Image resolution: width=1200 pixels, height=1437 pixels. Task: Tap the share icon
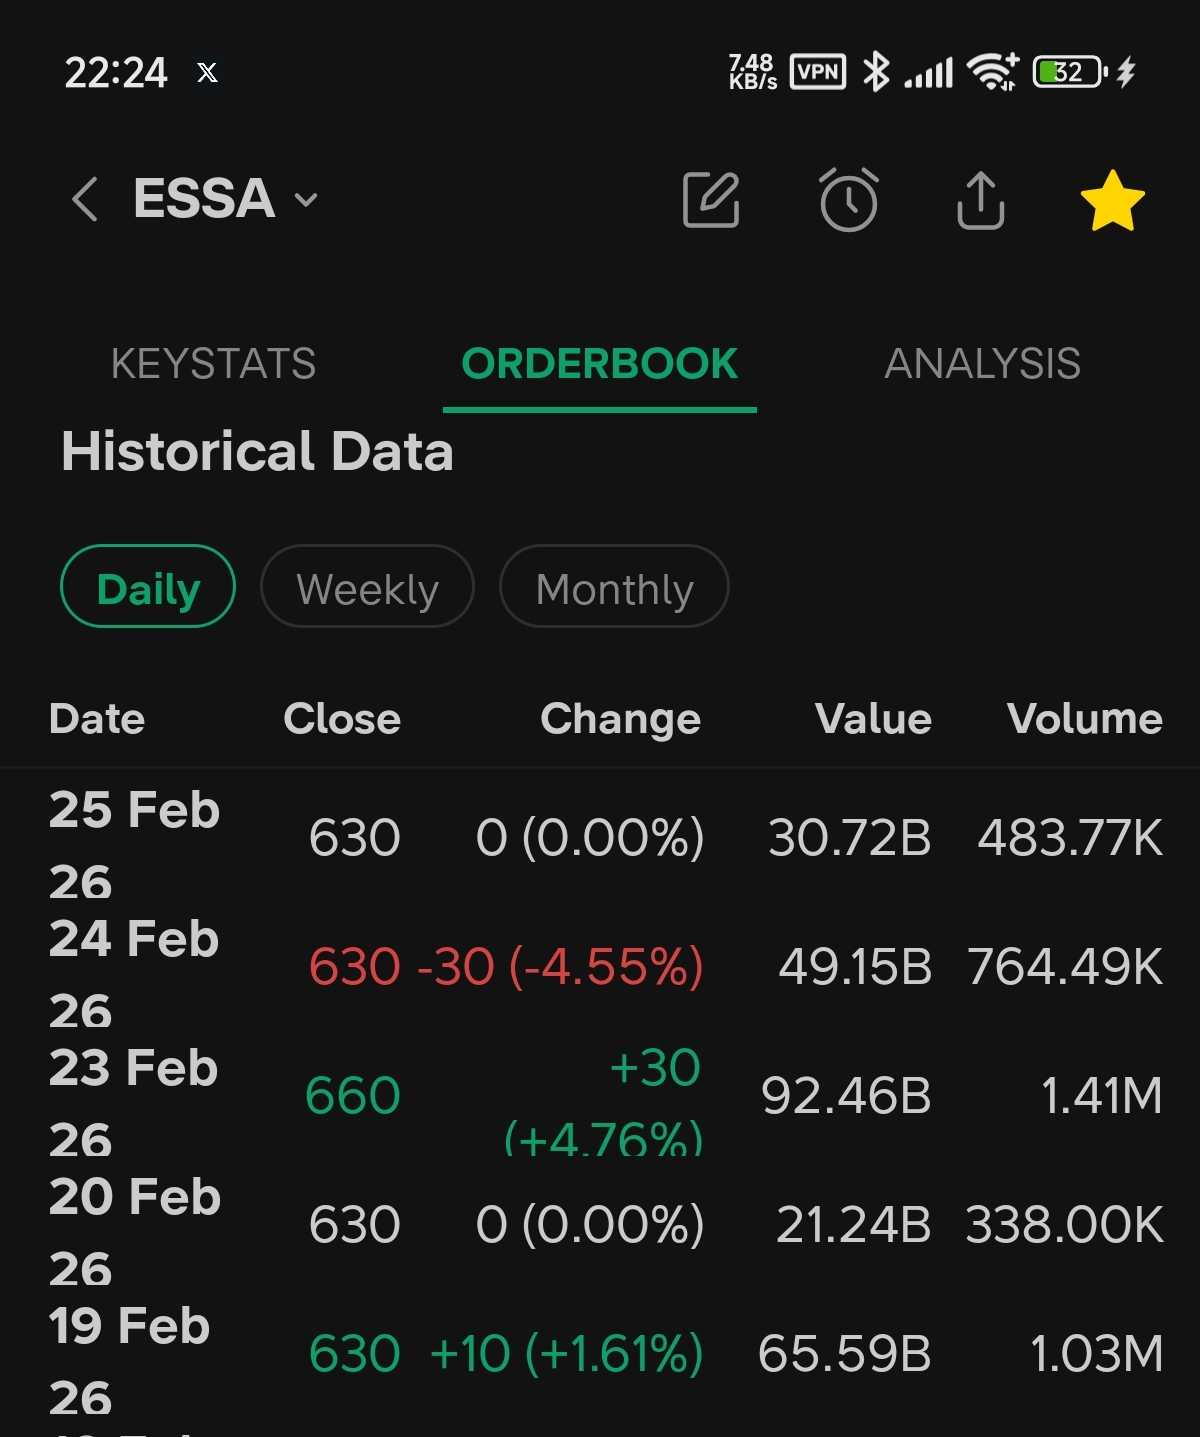(980, 200)
